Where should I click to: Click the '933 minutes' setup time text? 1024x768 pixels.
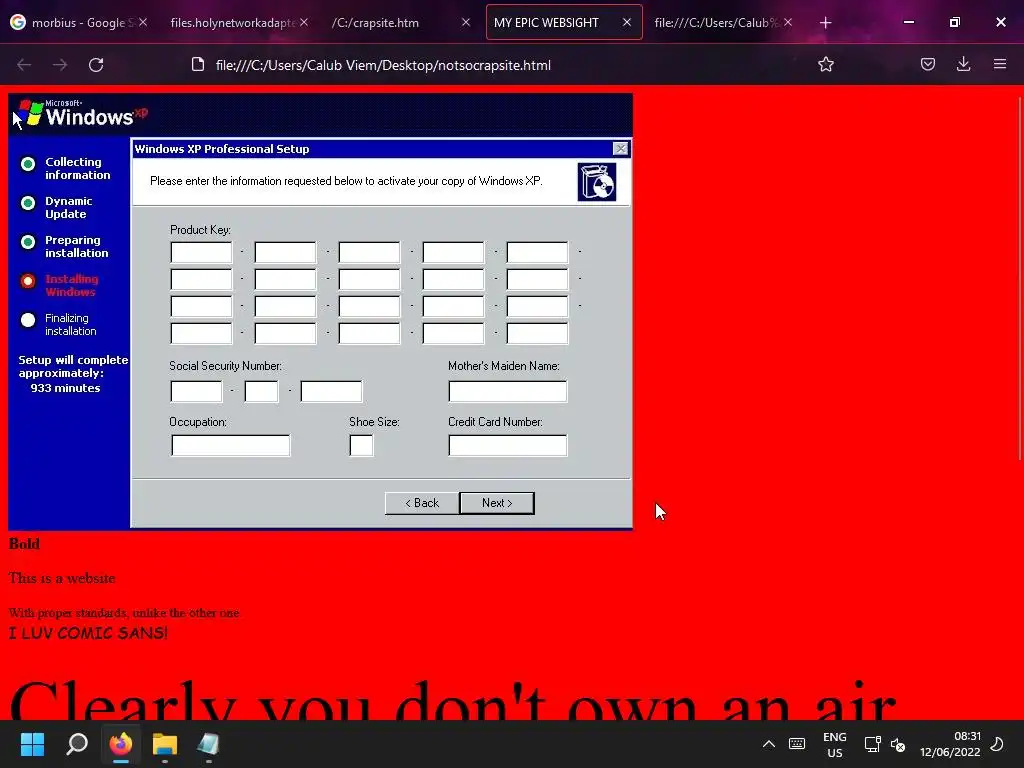65,388
